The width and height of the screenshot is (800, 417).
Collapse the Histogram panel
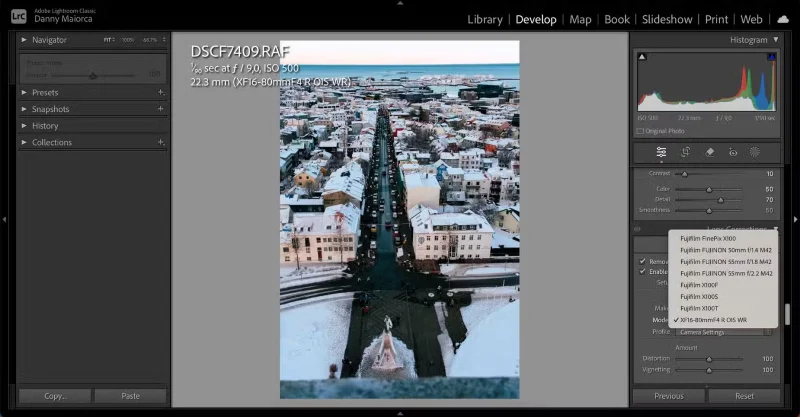775,39
